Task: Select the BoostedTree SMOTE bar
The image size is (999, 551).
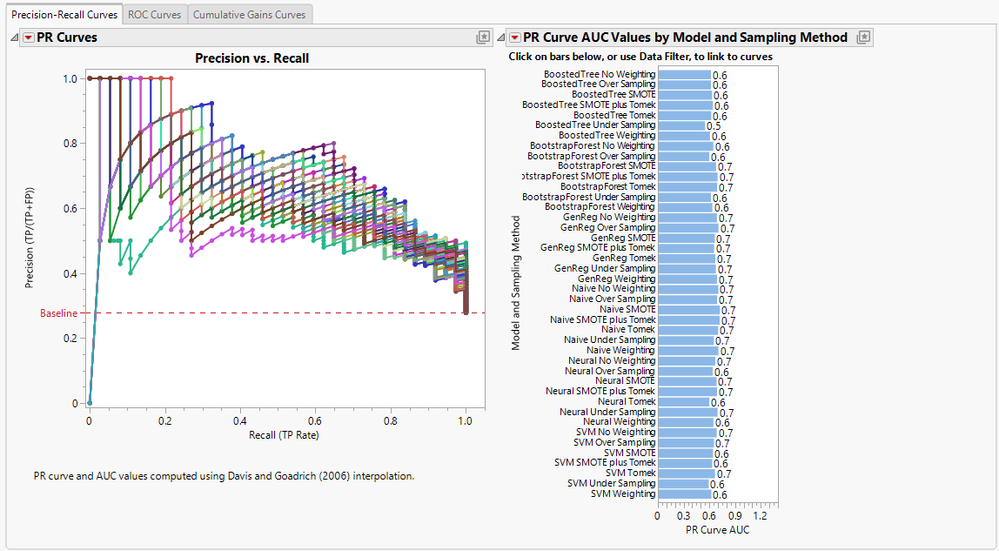Action: (685, 94)
